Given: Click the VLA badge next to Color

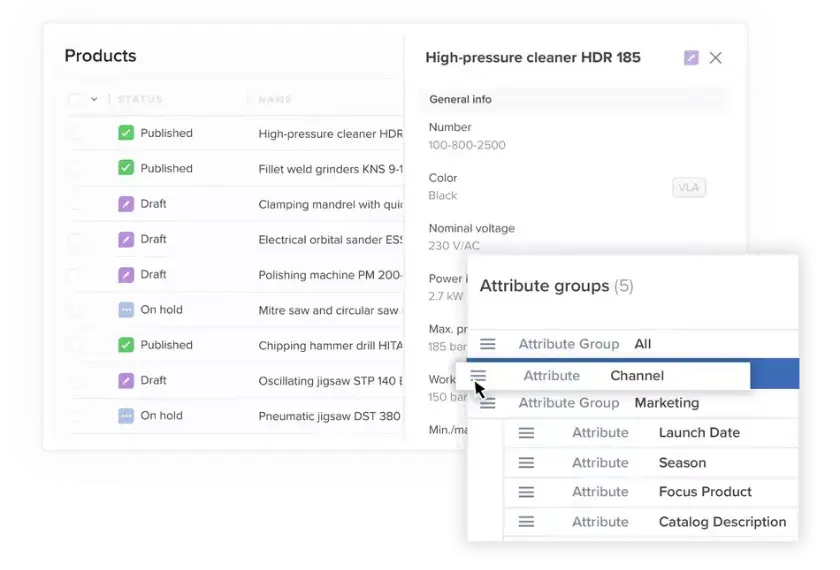Looking at the screenshot, I should coord(689,188).
